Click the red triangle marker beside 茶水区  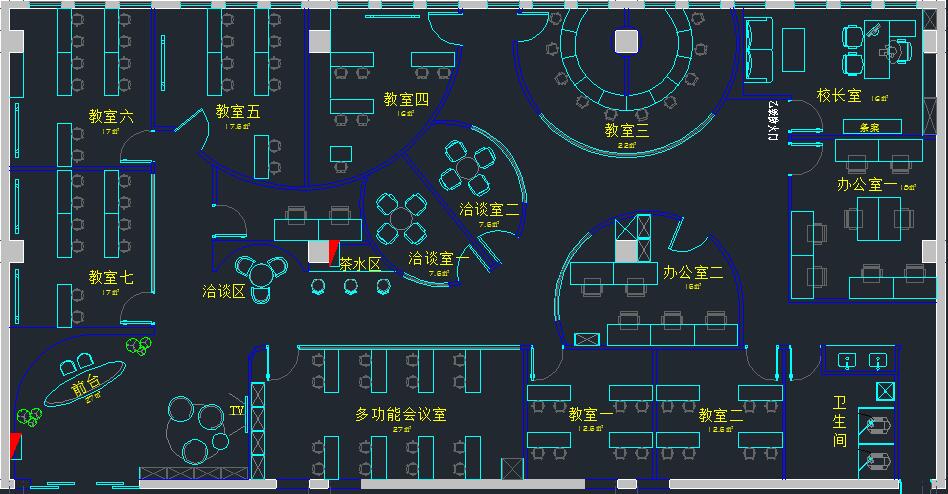pyautogui.click(x=333, y=253)
